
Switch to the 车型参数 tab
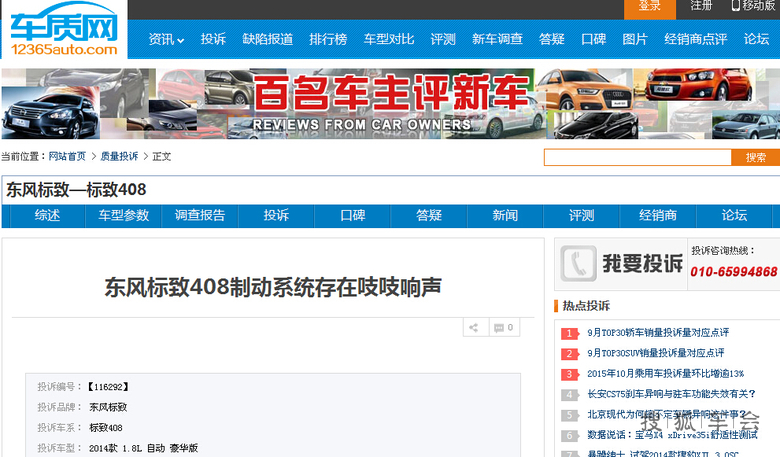123,216
